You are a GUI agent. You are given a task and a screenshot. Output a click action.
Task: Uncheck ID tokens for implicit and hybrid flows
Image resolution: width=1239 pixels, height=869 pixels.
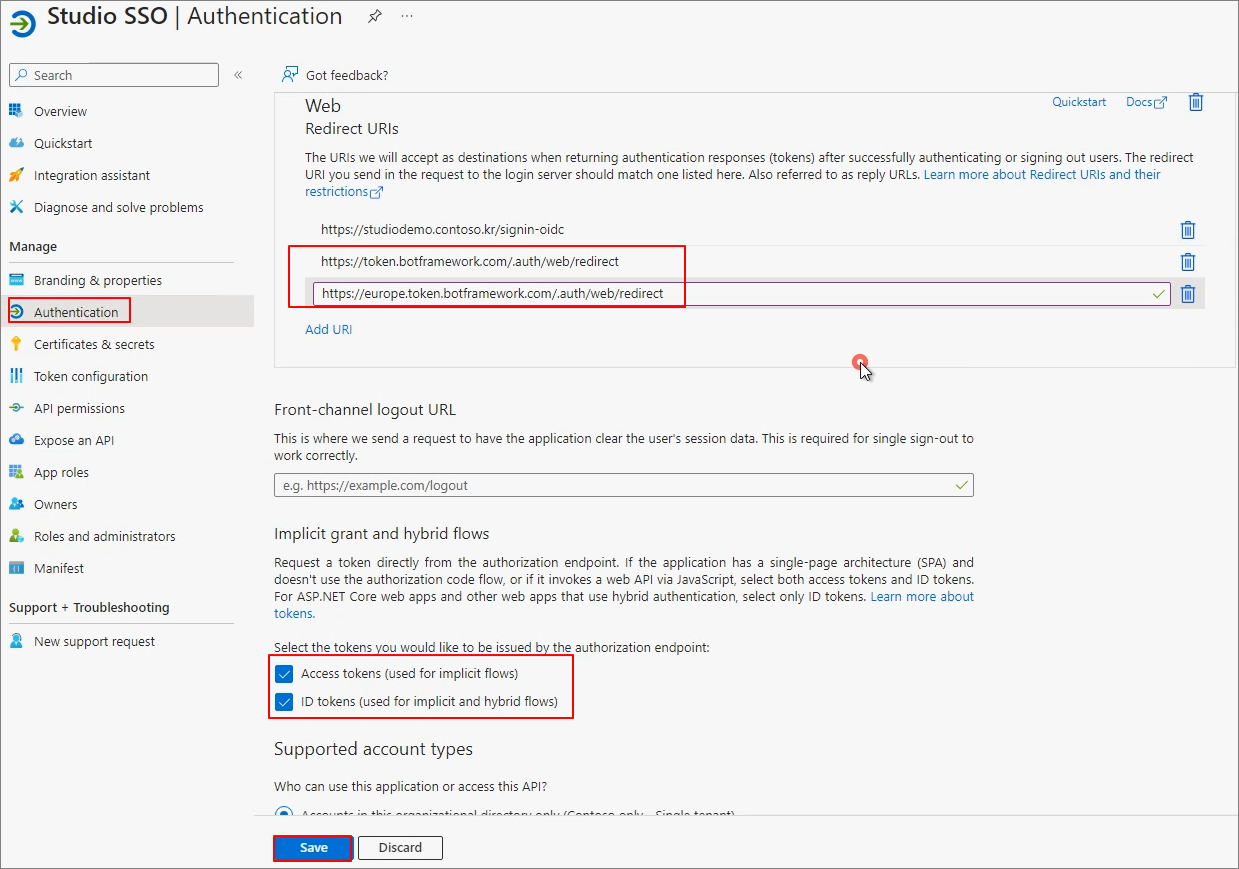point(284,701)
